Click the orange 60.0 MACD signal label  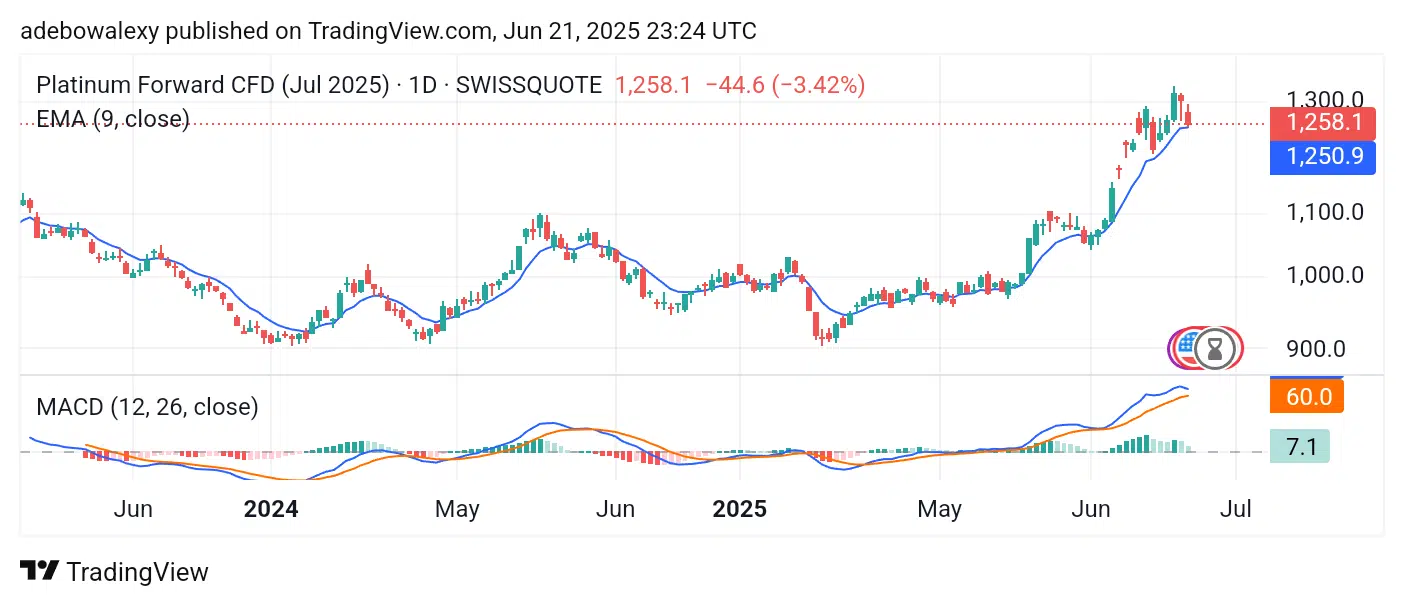click(x=1307, y=396)
